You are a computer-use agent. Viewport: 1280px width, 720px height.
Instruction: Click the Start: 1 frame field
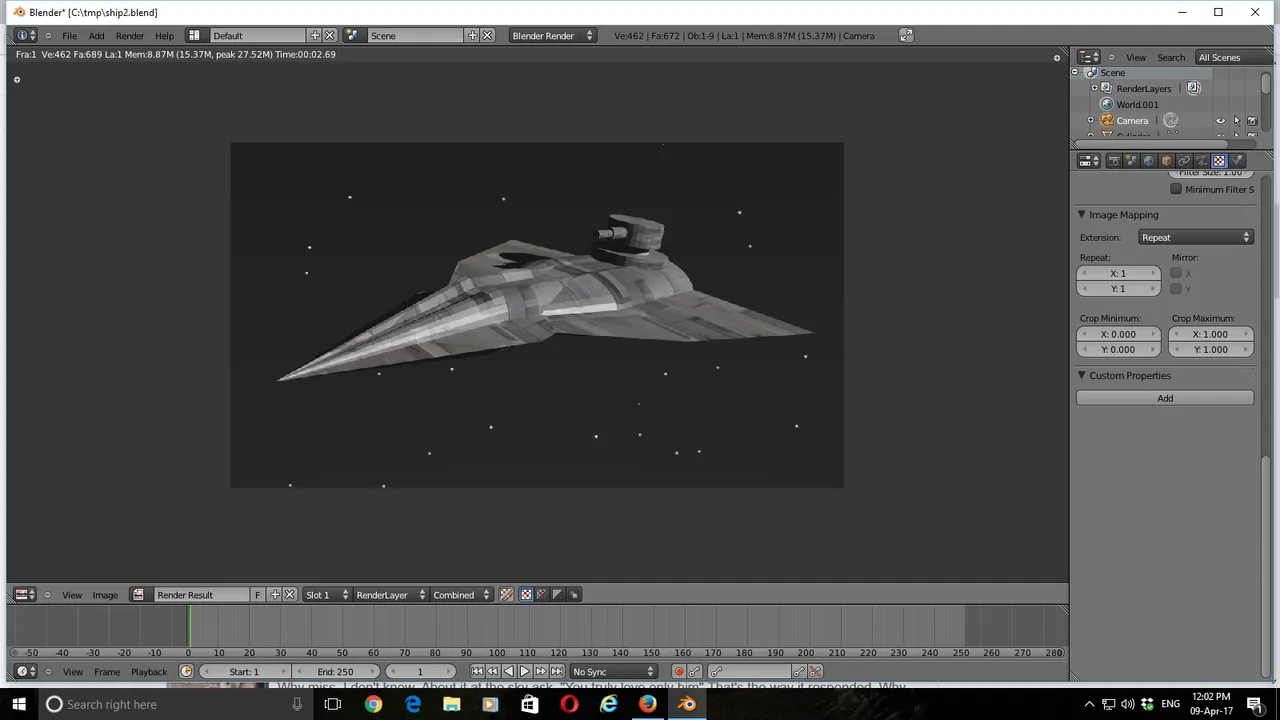(243, 672)
